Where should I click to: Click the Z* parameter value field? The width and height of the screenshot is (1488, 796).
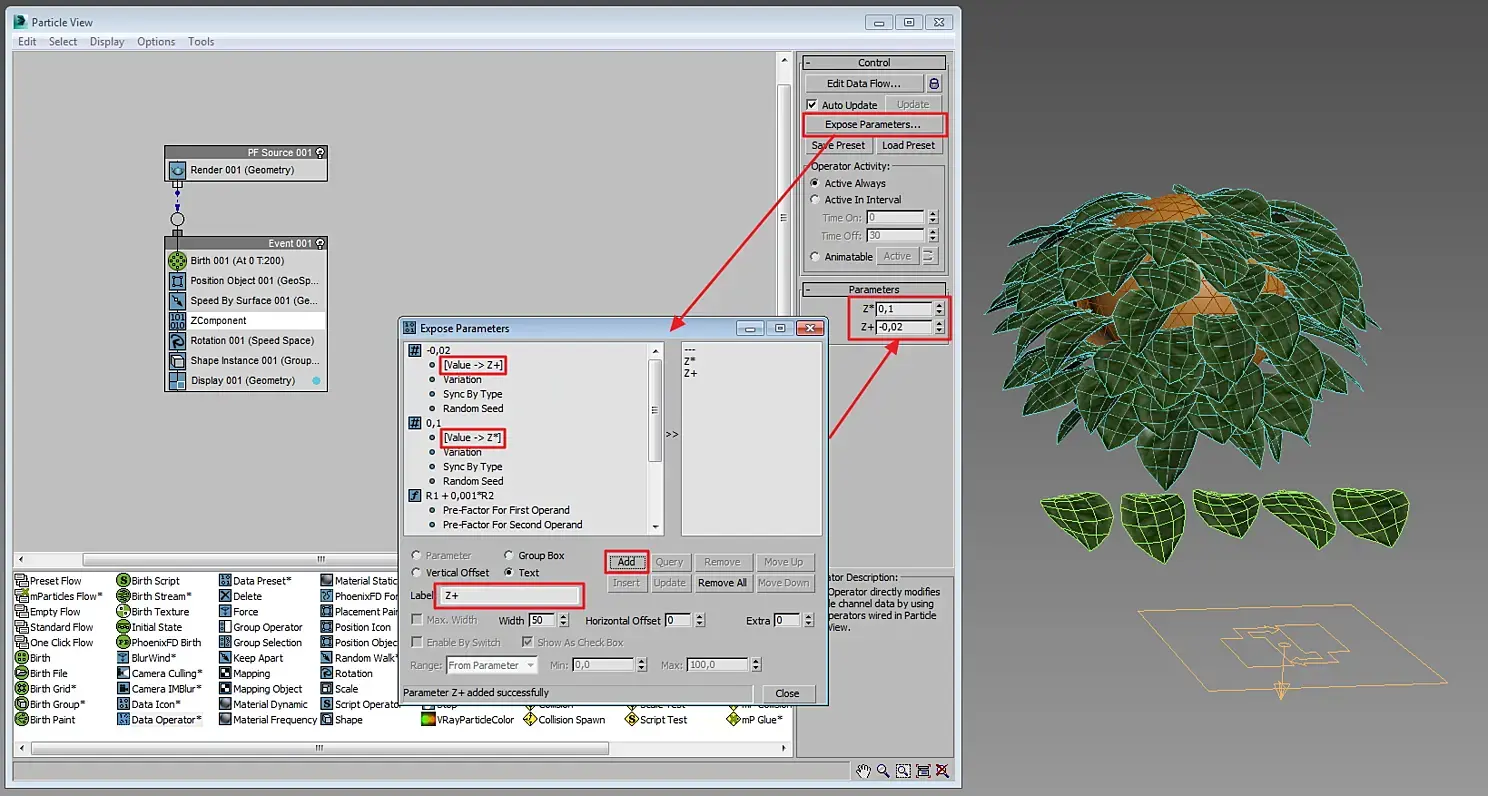[x=904, y=309]
